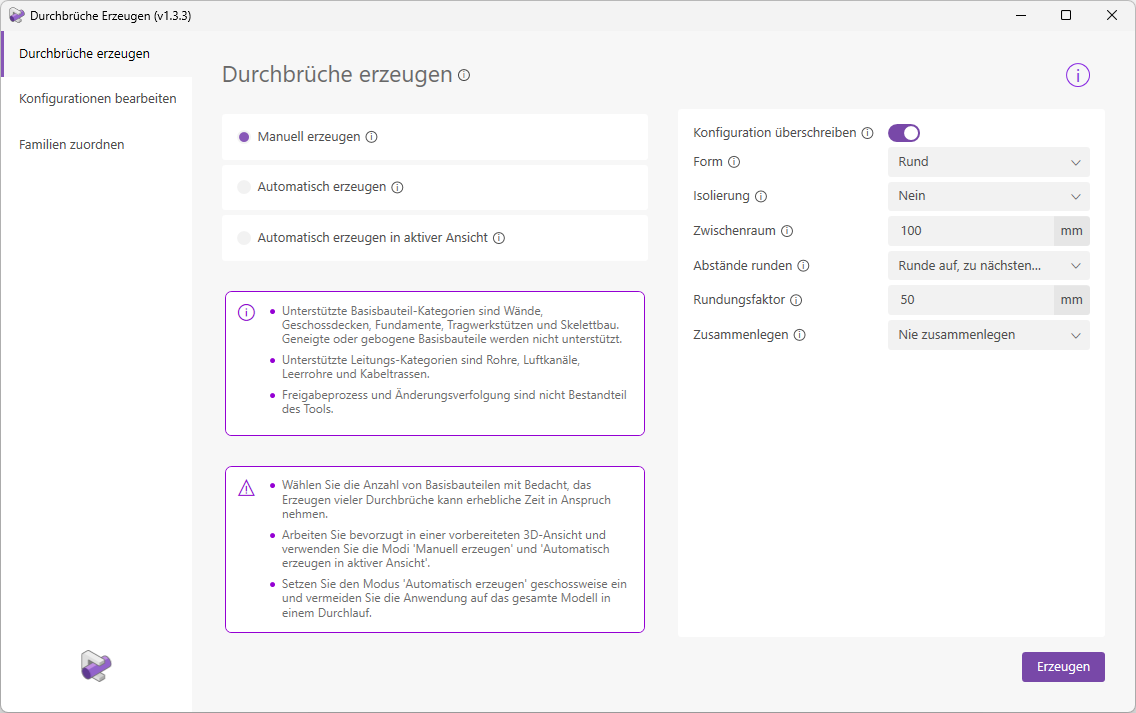The image size is (1136, 713).
Task: Open the info hint for 'Automatisch erzeugen'
Action: click(398, 187)
